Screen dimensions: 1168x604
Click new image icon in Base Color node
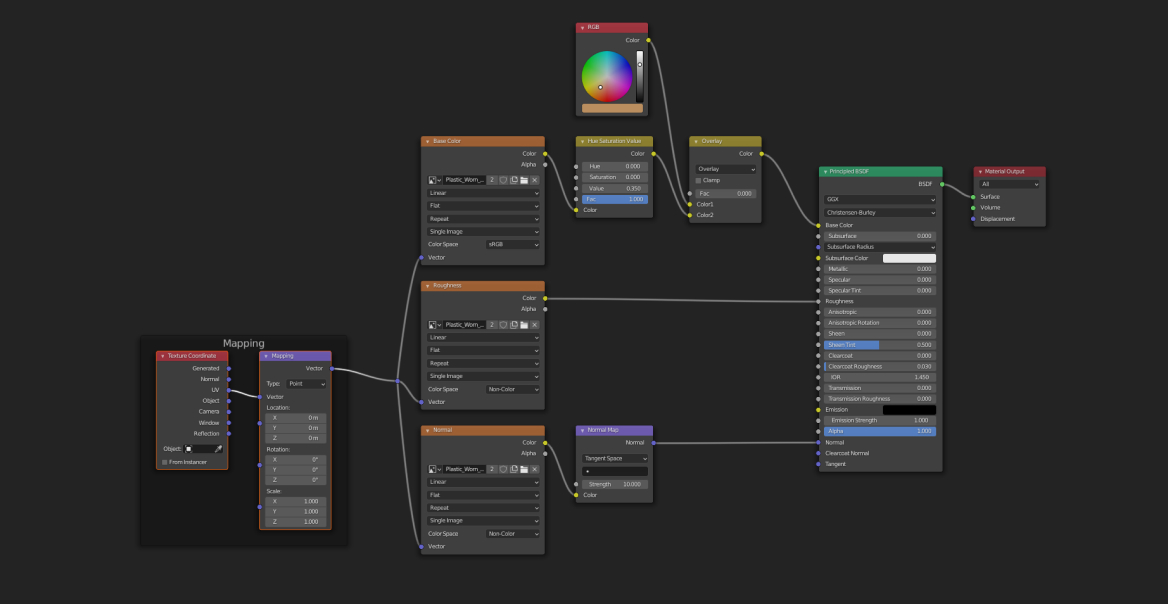click(513, 180)
